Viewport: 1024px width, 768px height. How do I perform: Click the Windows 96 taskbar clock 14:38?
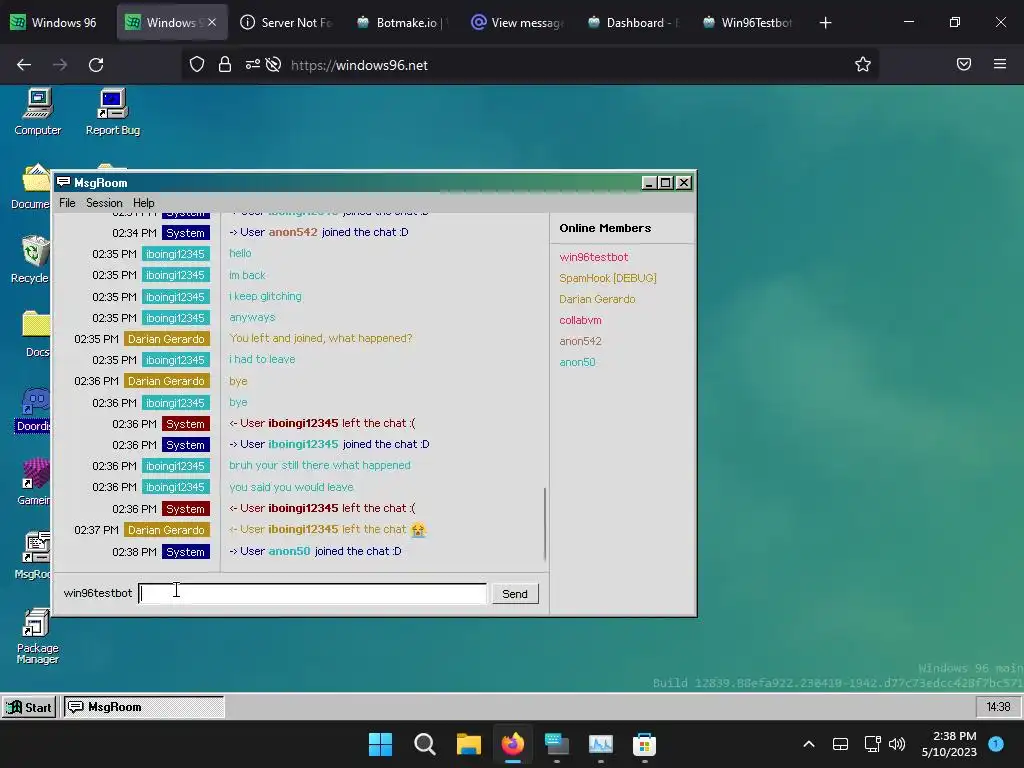[998, 707]
